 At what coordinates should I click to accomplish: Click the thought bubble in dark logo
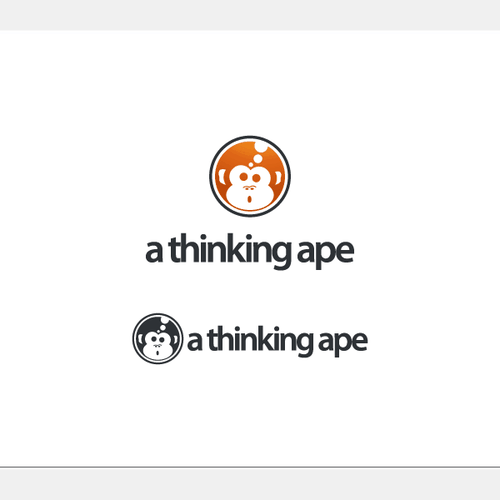(x=165, y=321)
